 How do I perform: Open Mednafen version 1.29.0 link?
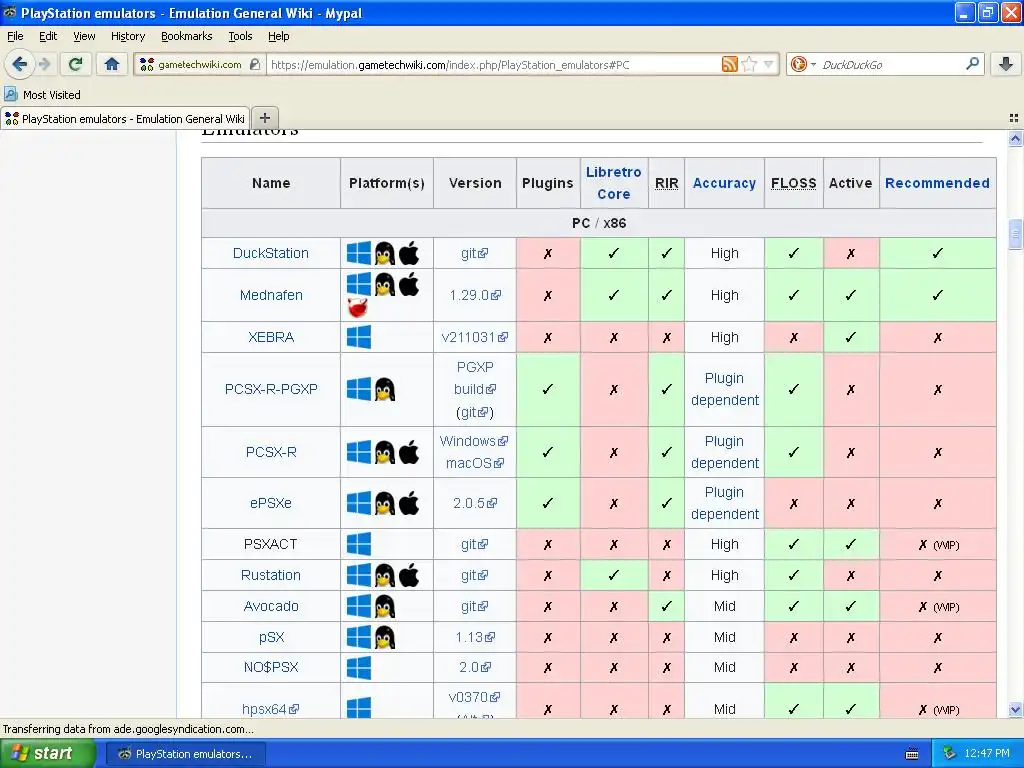pyautogui.click(x=475, y=295)
